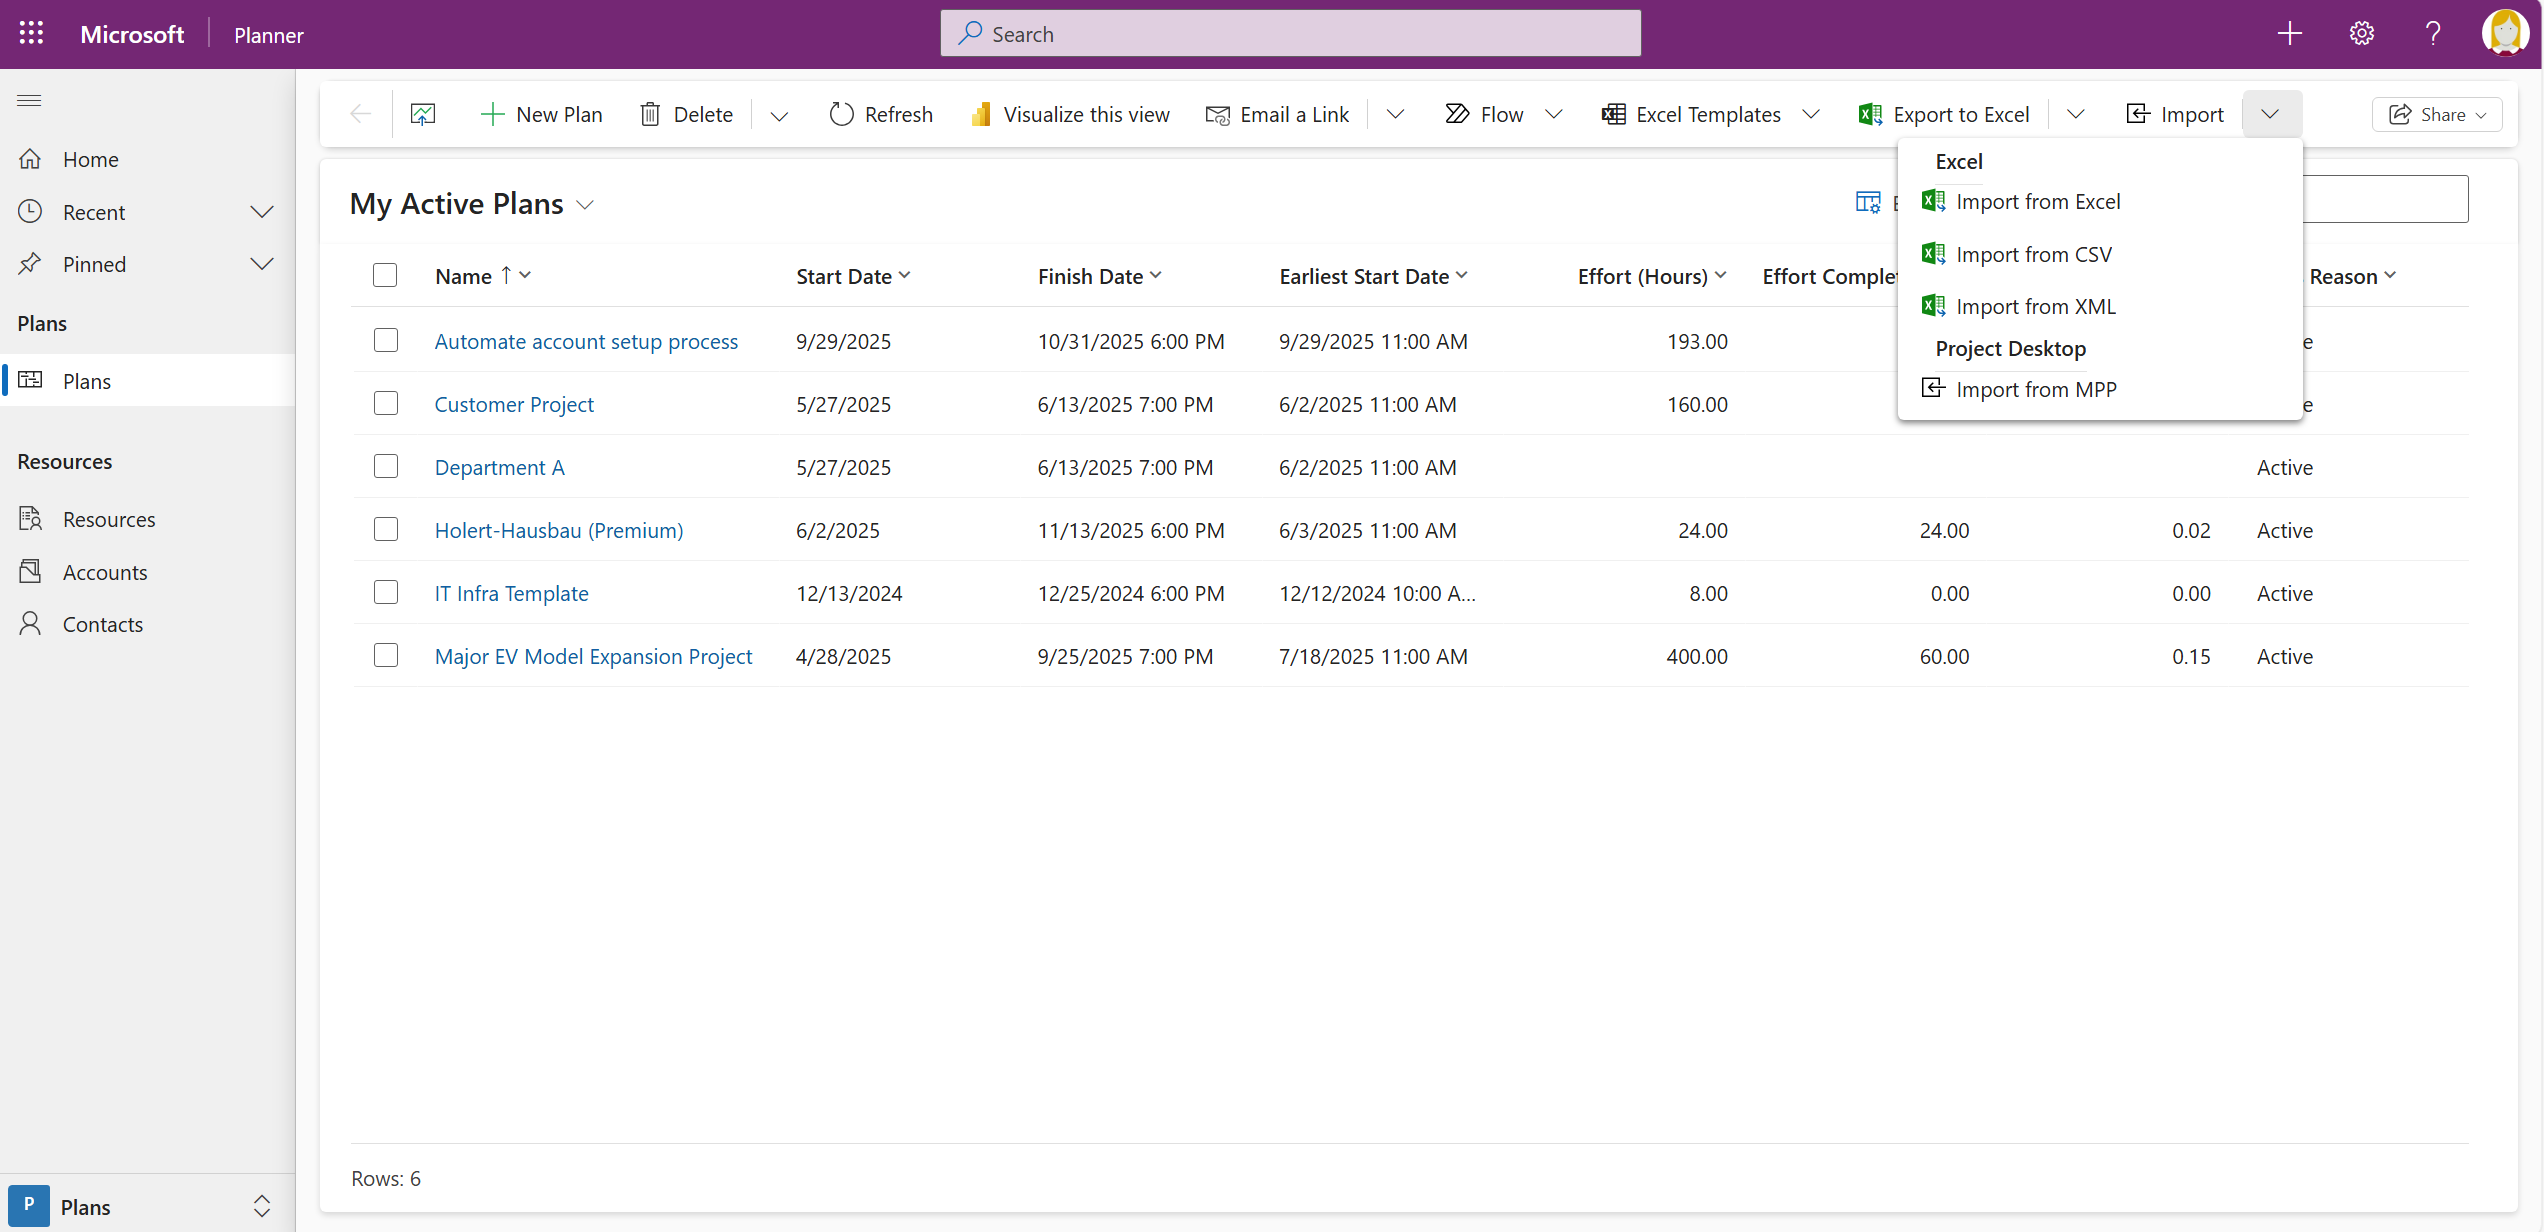This screenshot has height=1232, width=2544.
Task: Open the Start Date column filter
Action: point(906,275)
